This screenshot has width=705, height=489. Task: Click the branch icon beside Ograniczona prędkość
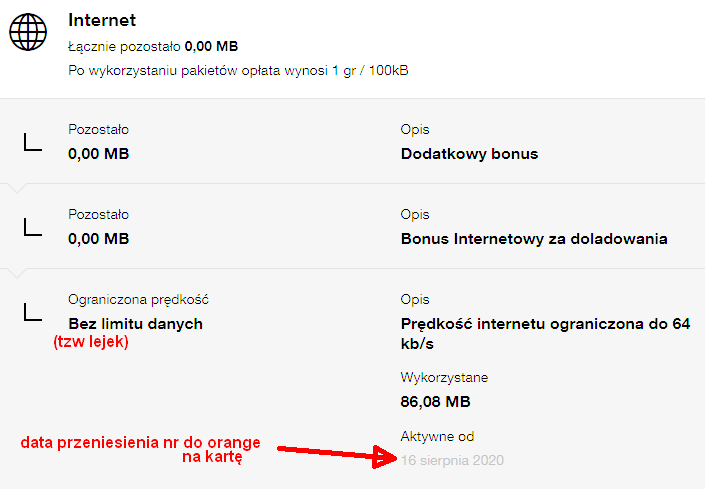tap(32, 312)
